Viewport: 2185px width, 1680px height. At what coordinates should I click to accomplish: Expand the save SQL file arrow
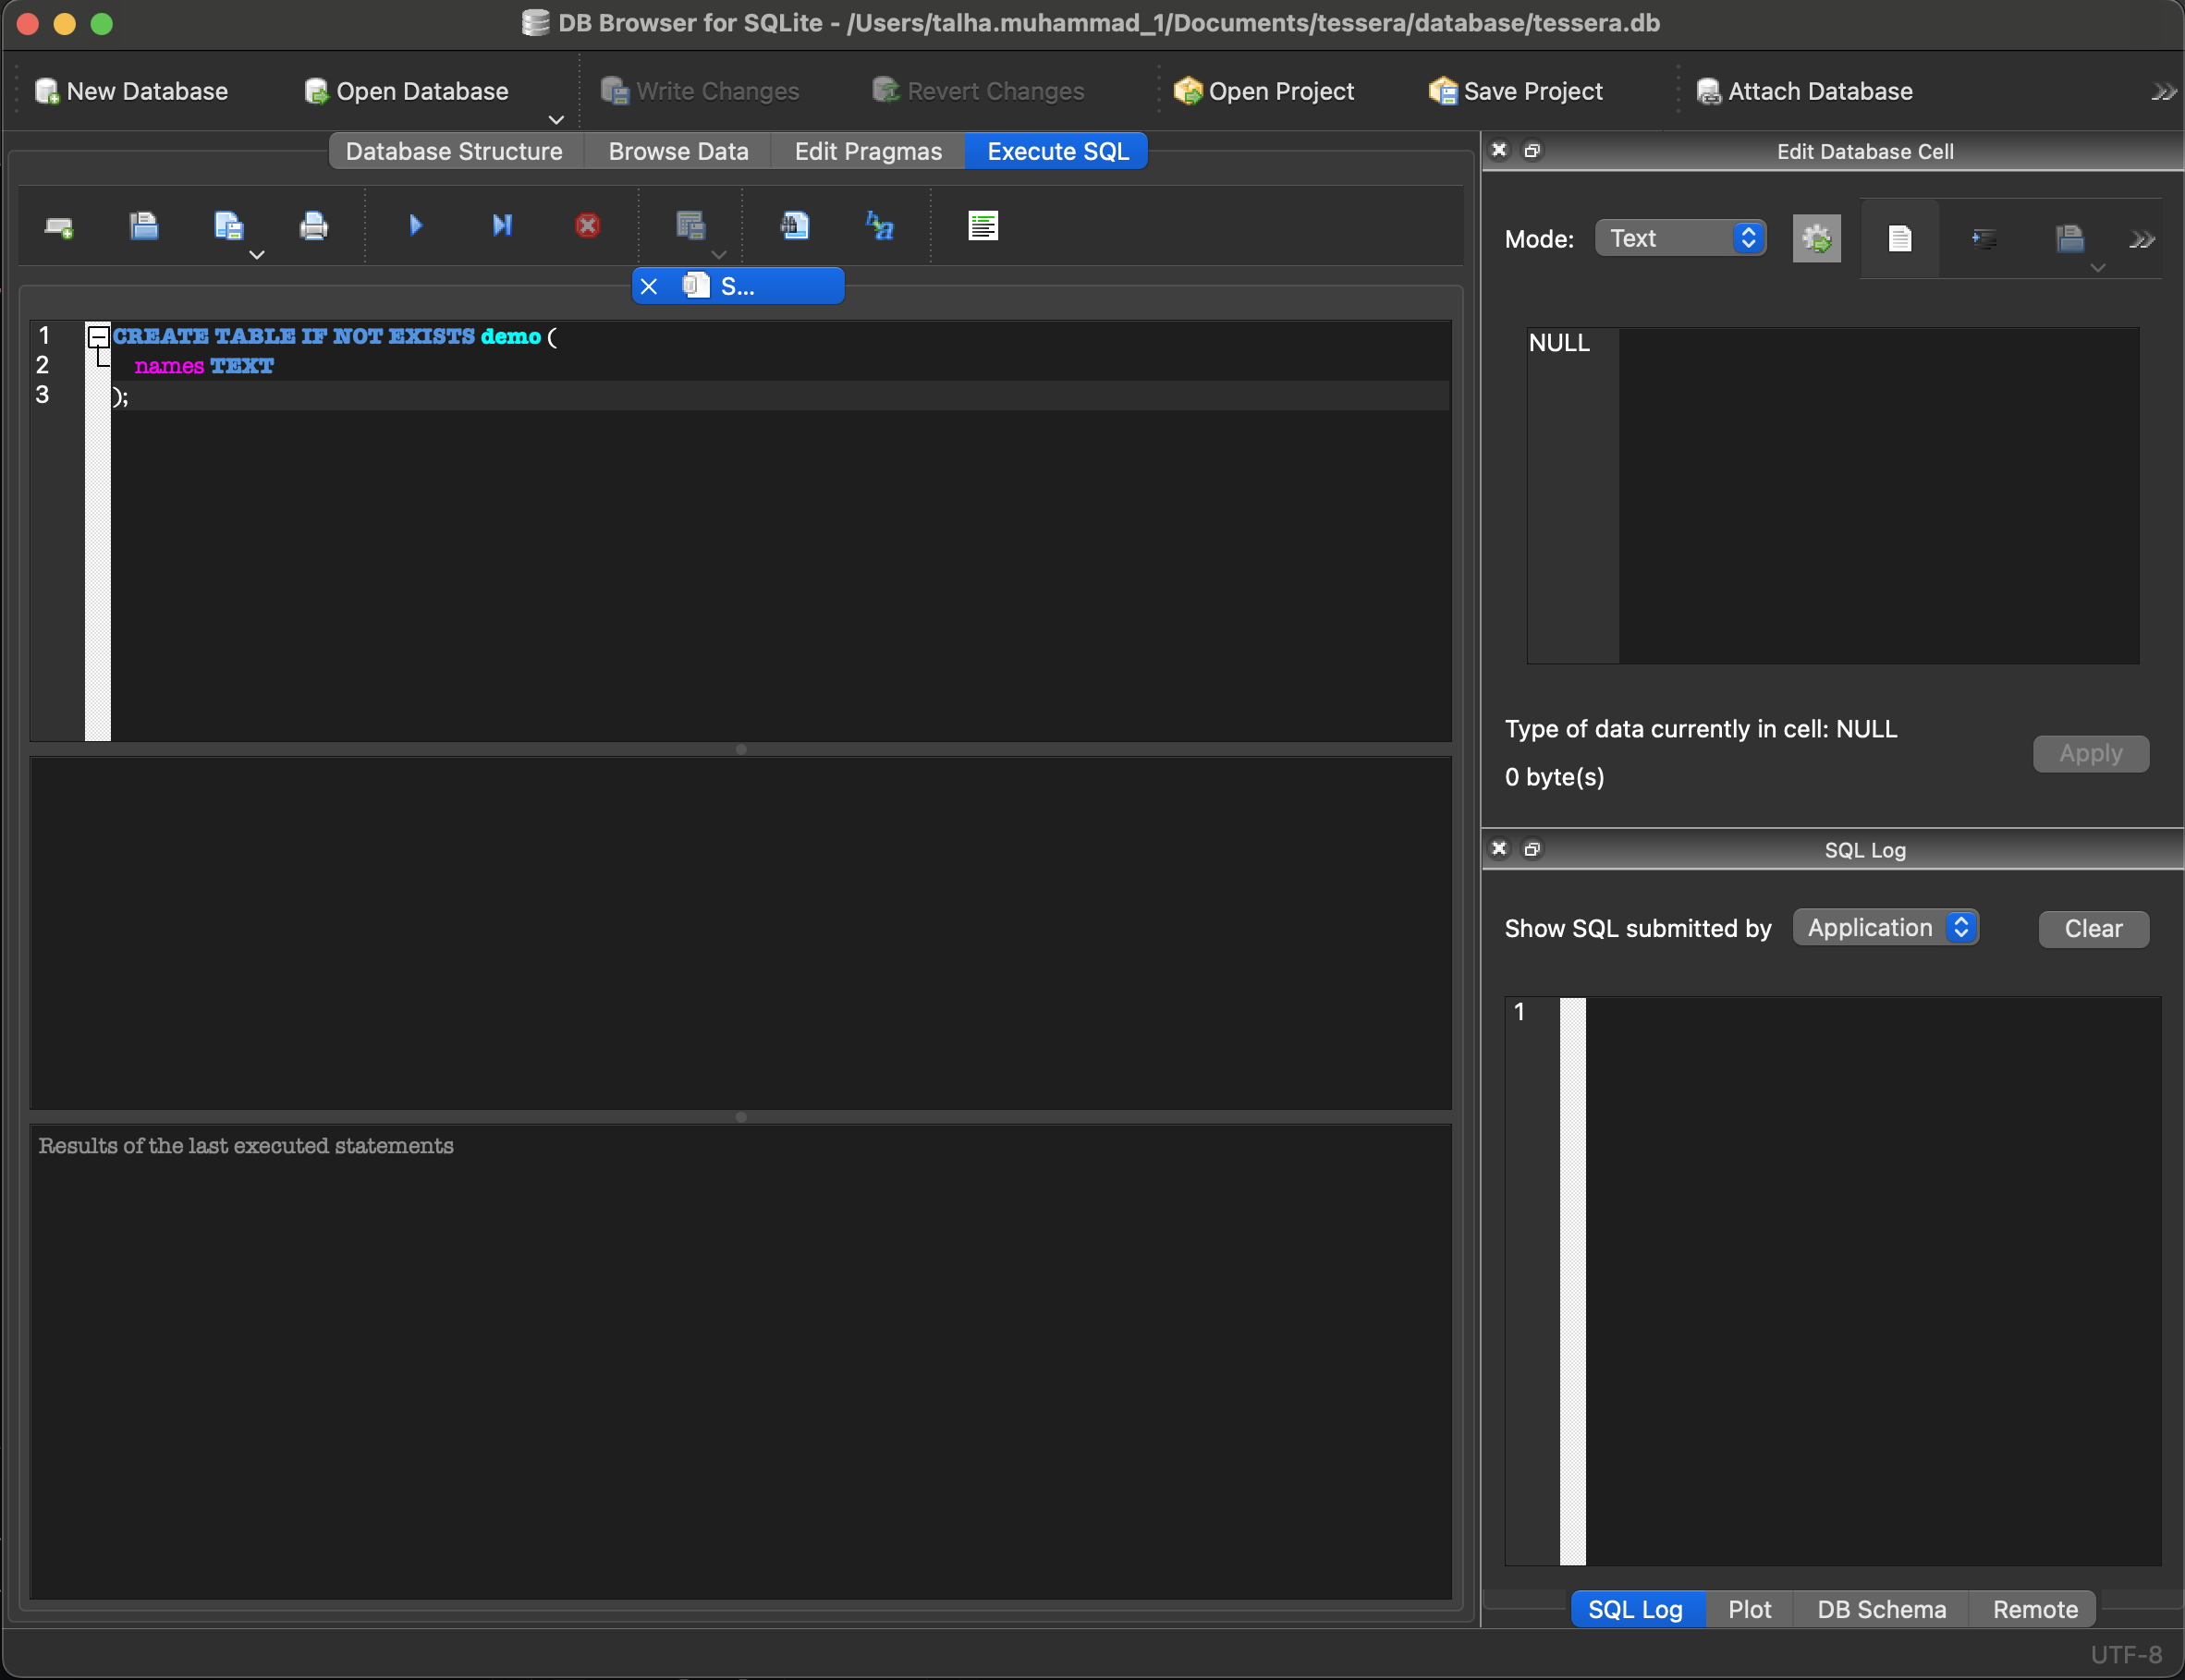pos(256,255)
